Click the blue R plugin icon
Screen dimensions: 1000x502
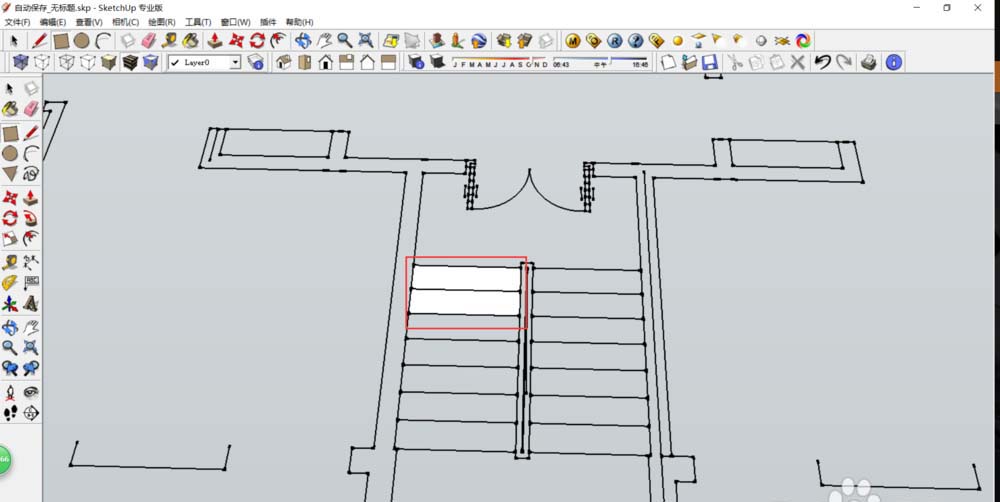pyautogui.click(x=614, y=41)
